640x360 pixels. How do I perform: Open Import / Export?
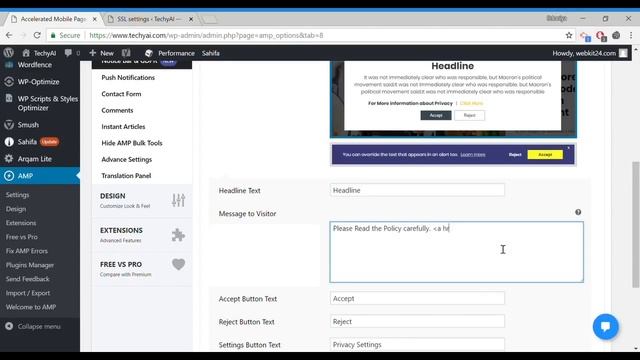coord(28,293)
